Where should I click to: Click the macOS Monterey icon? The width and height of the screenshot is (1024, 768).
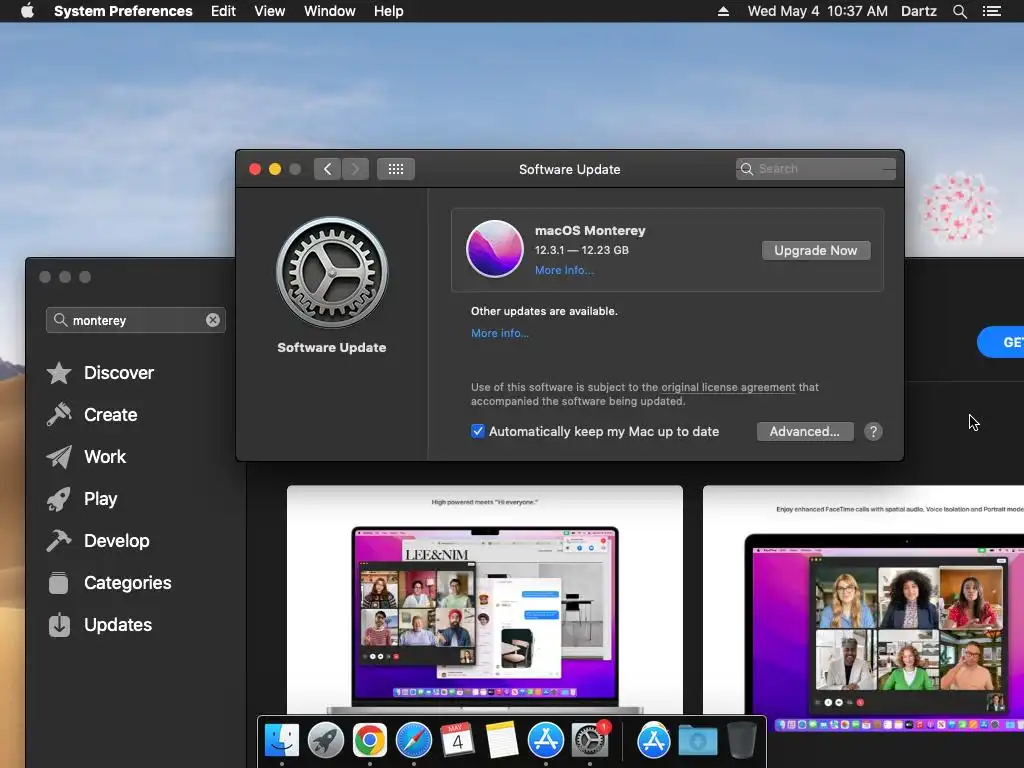[x=495, y=249]
